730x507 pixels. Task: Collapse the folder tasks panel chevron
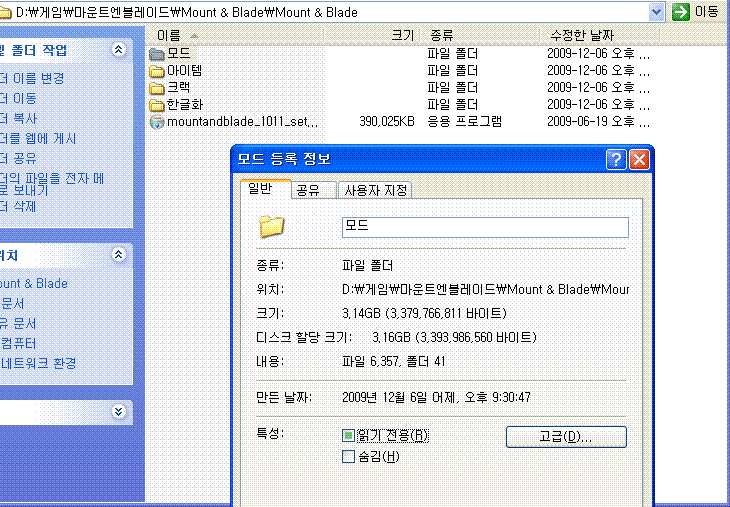point(119,49)
